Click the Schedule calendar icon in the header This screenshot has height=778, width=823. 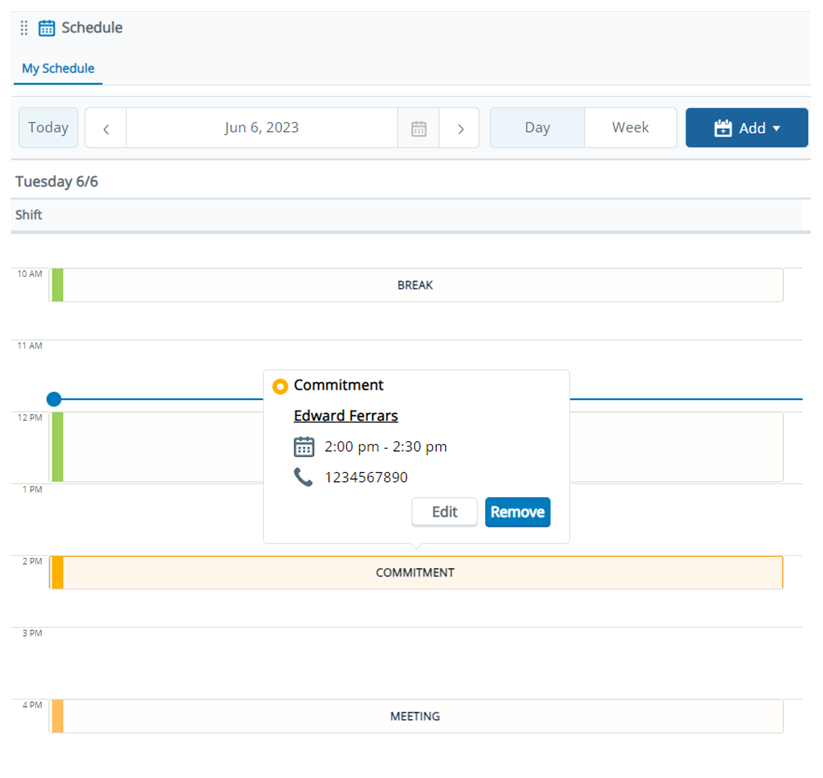coord(46,27)
